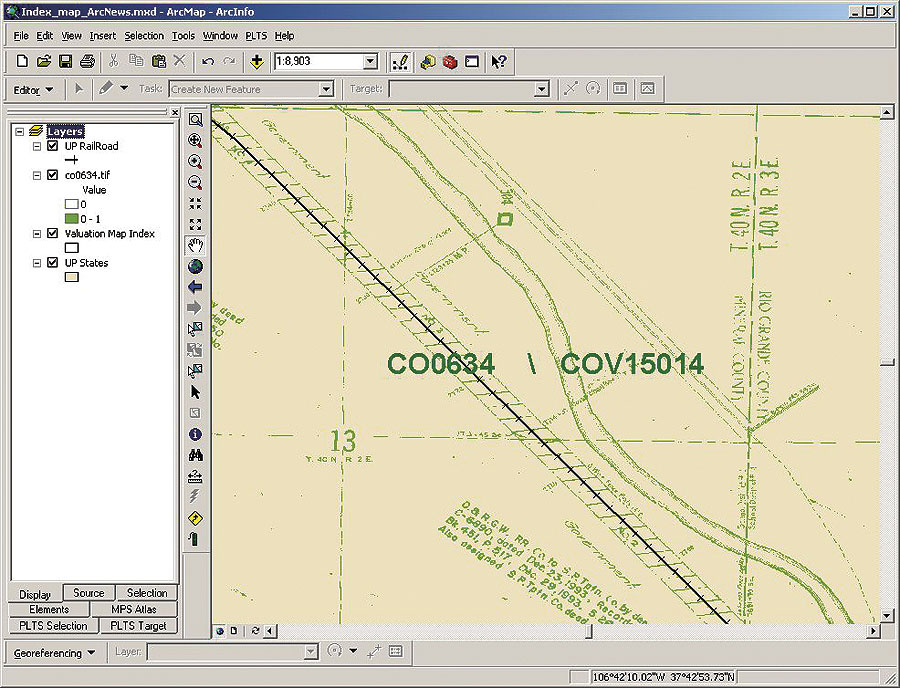Switch to the Source tab

coord(89,593)
